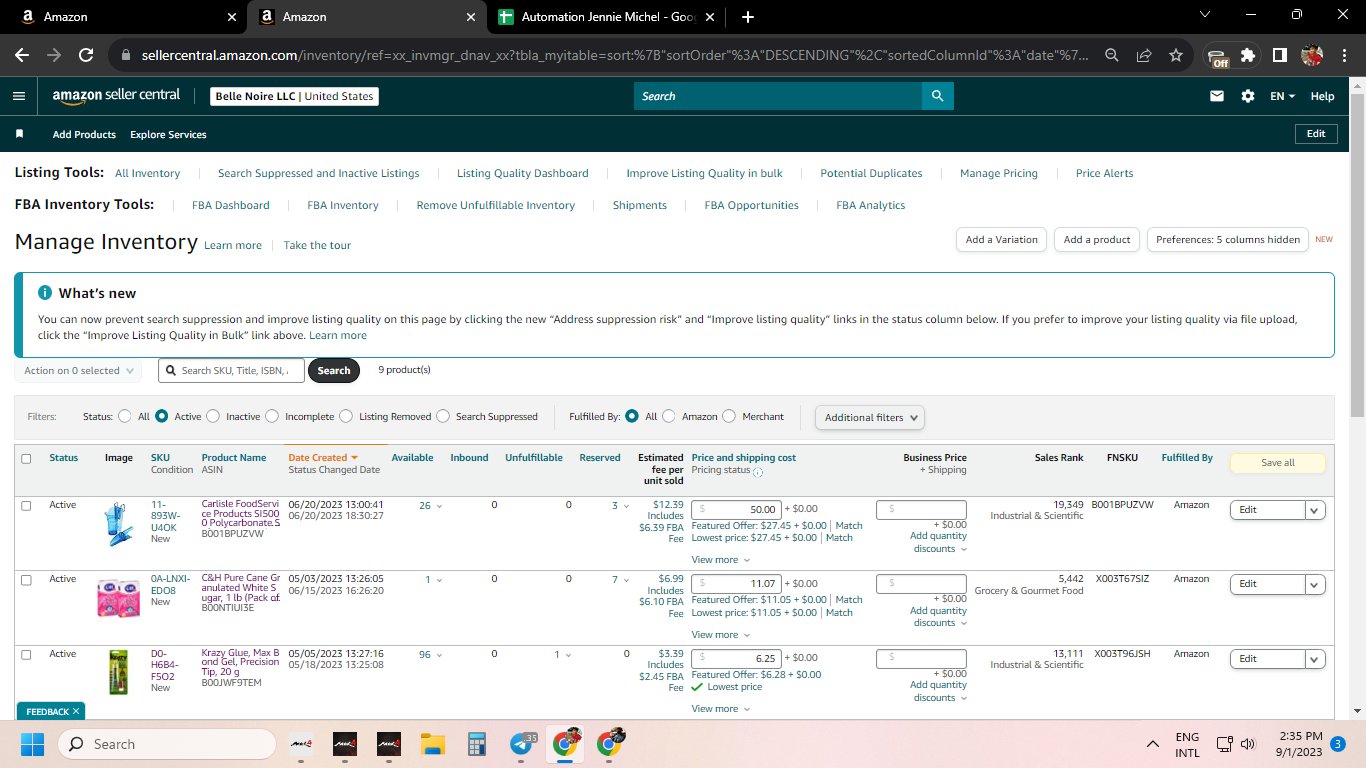Open Windows Start menu
This screenshot has width=1366, height=768.
pyautogui.click(x=32, y=744)
